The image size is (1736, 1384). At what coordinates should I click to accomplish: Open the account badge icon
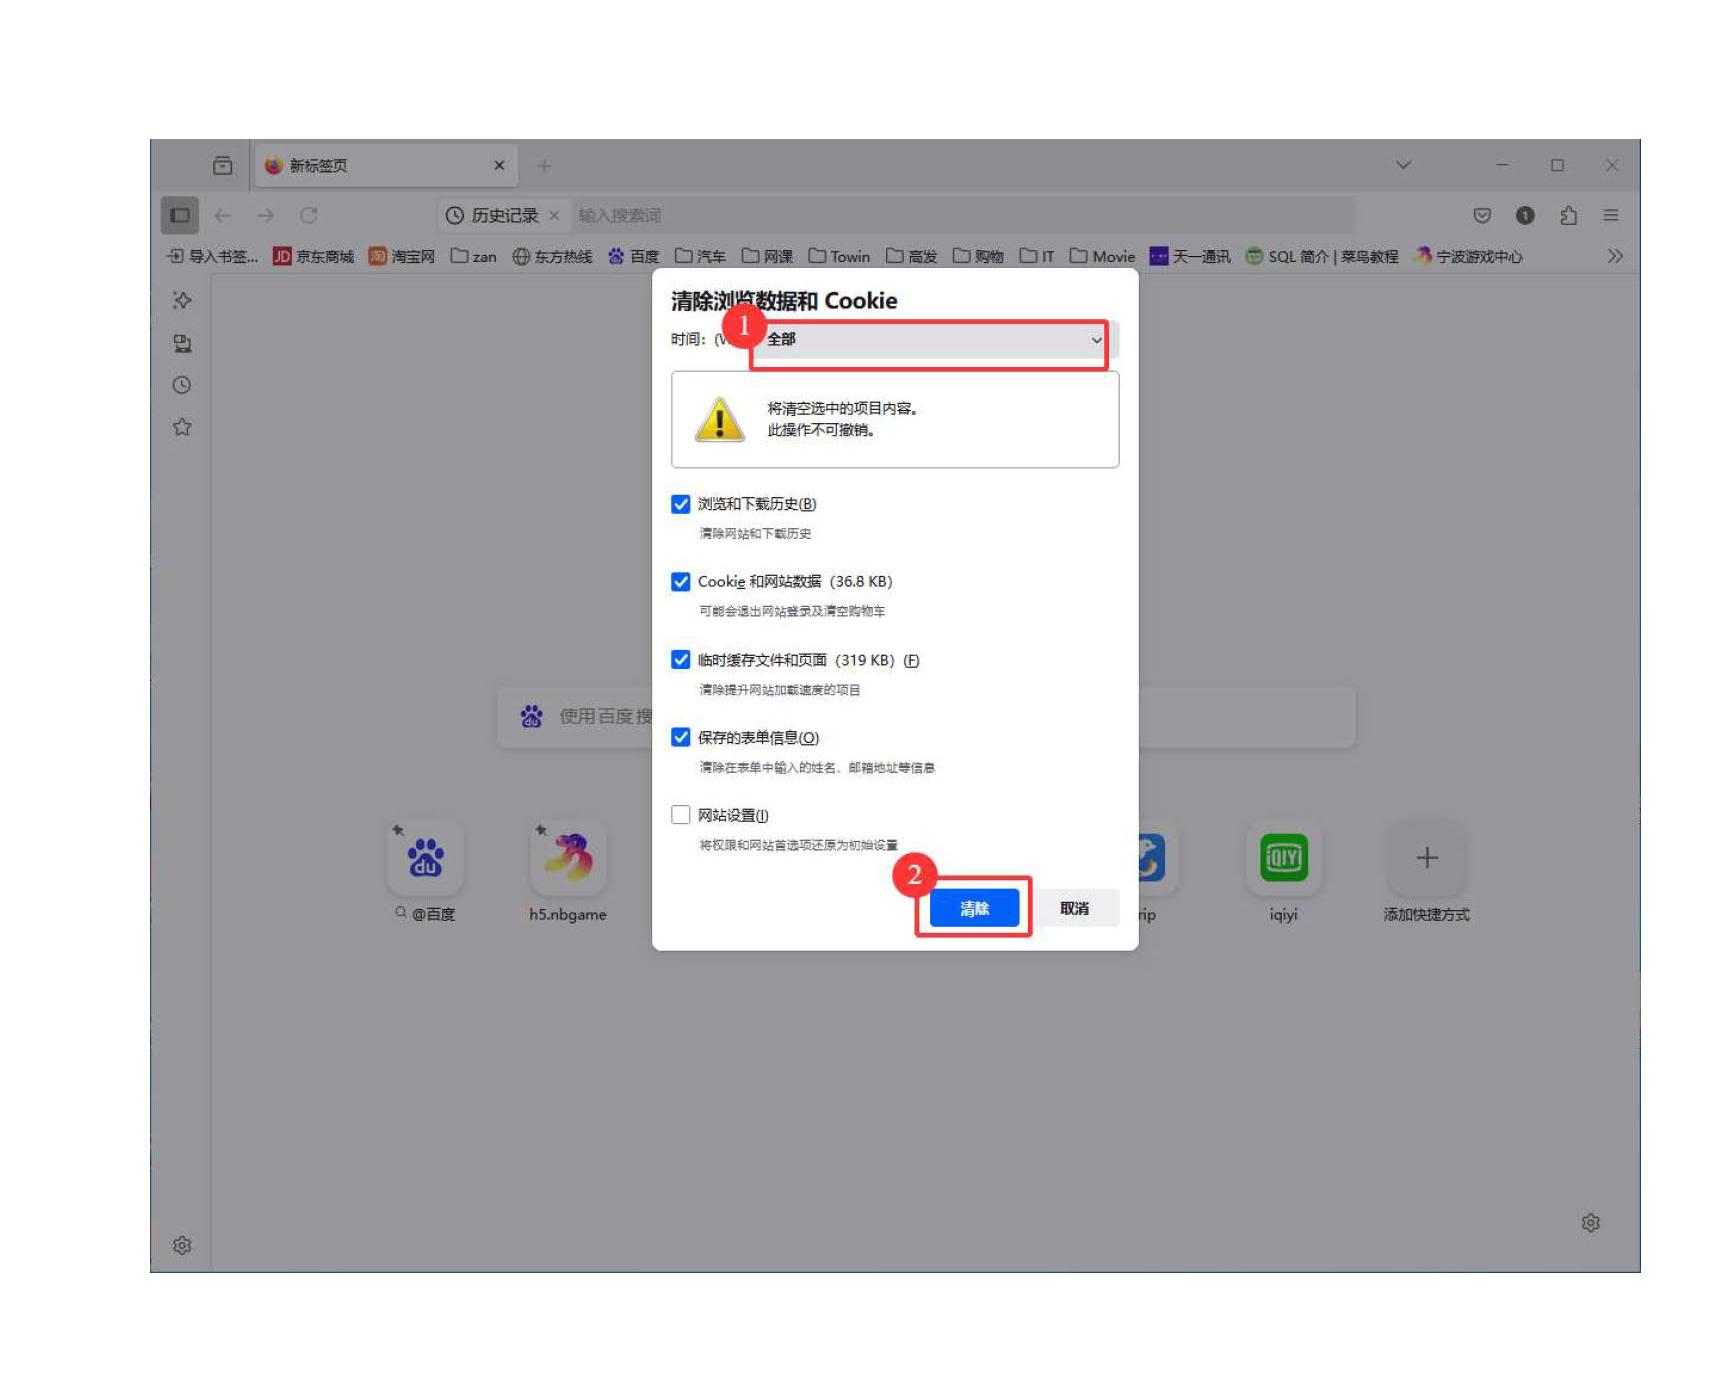[x=1525, y=215]
